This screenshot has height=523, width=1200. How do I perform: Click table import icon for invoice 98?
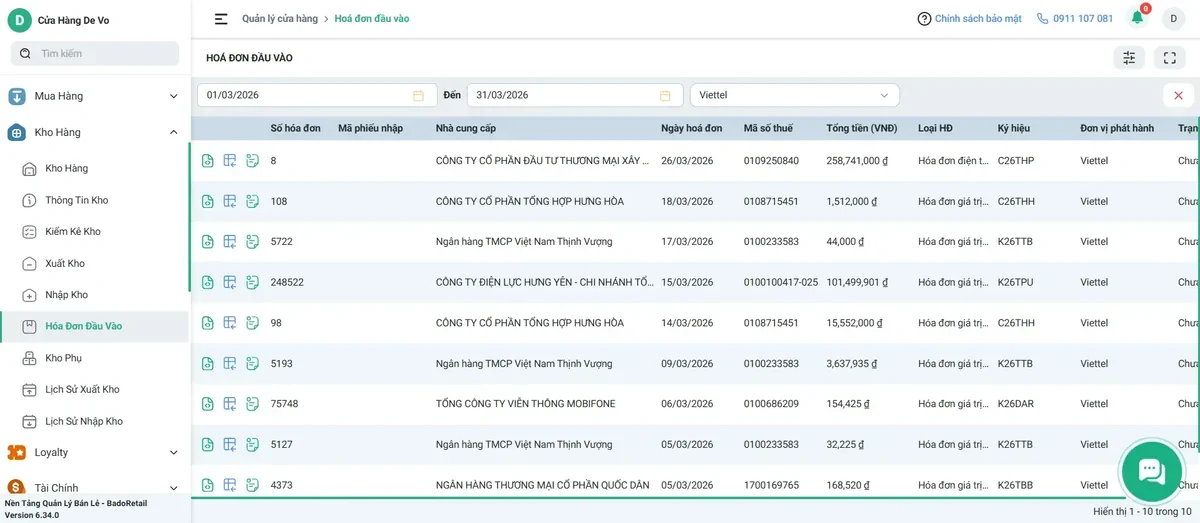coord(230,323)
